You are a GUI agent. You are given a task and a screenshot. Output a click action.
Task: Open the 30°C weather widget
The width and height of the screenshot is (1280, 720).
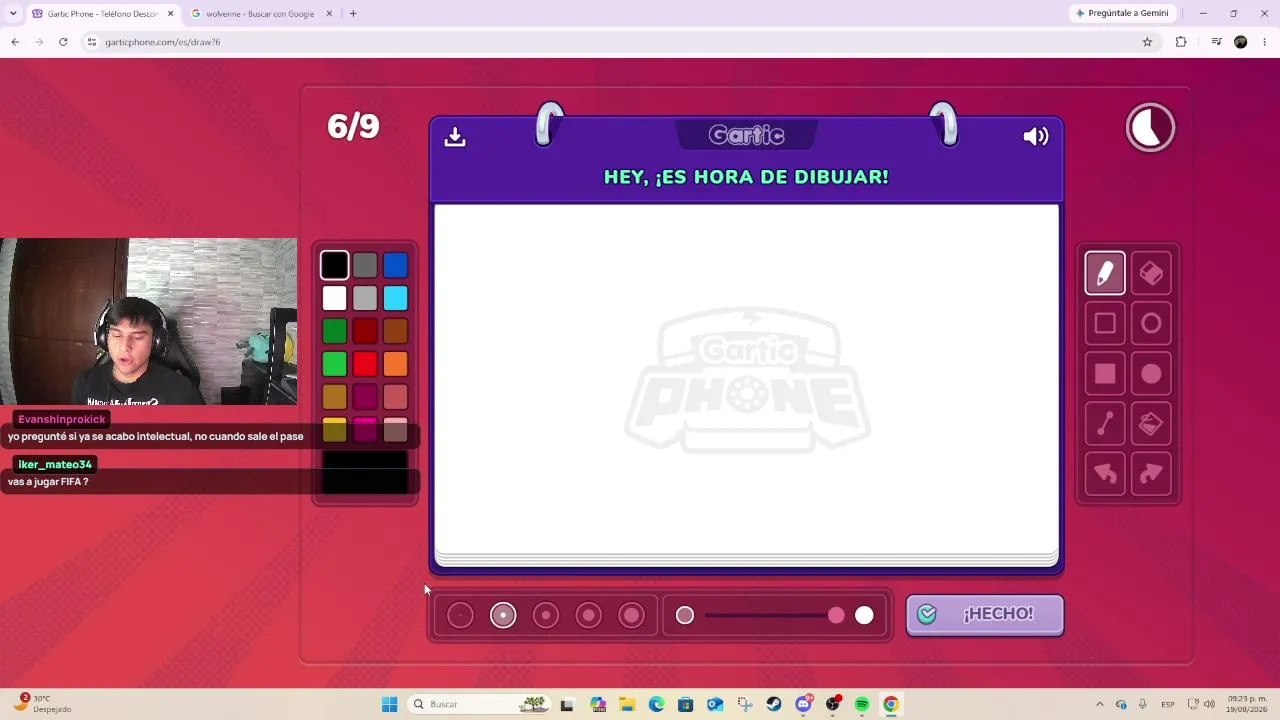pos(45,704)
